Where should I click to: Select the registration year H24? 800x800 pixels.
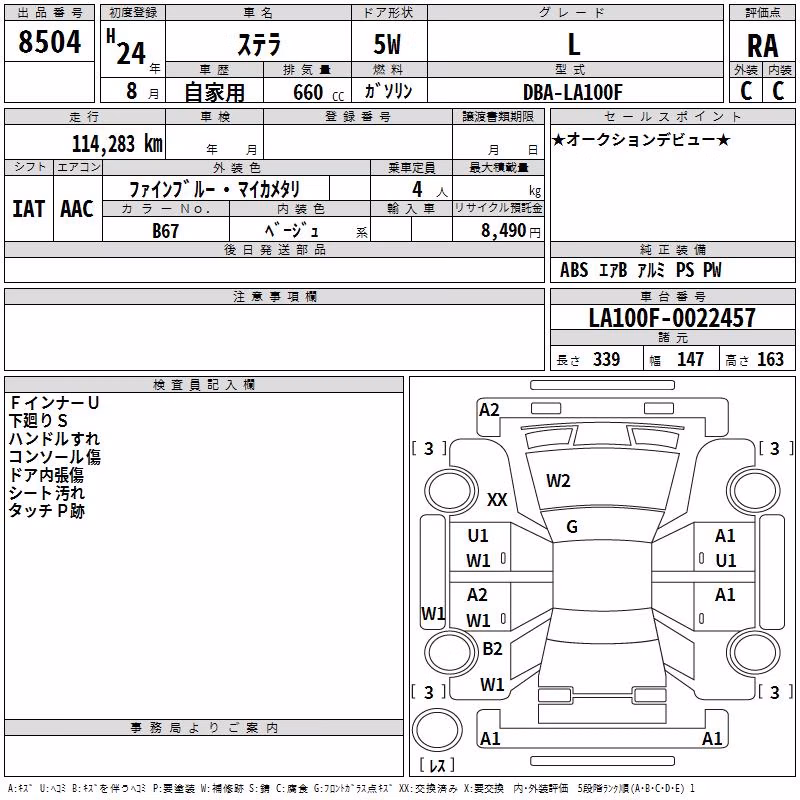point(126,48)
